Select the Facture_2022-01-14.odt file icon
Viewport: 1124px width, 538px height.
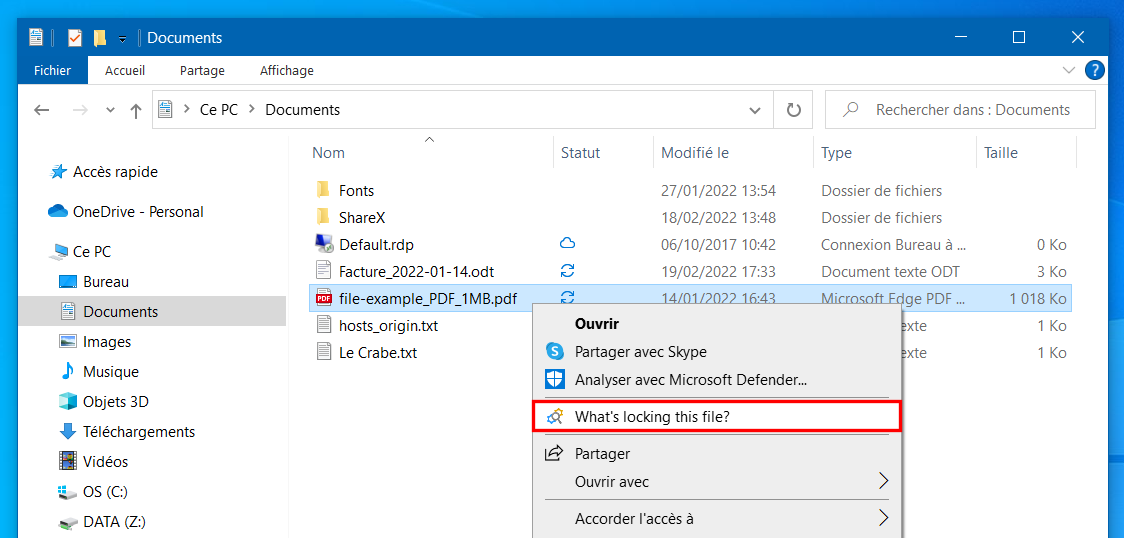325,272
